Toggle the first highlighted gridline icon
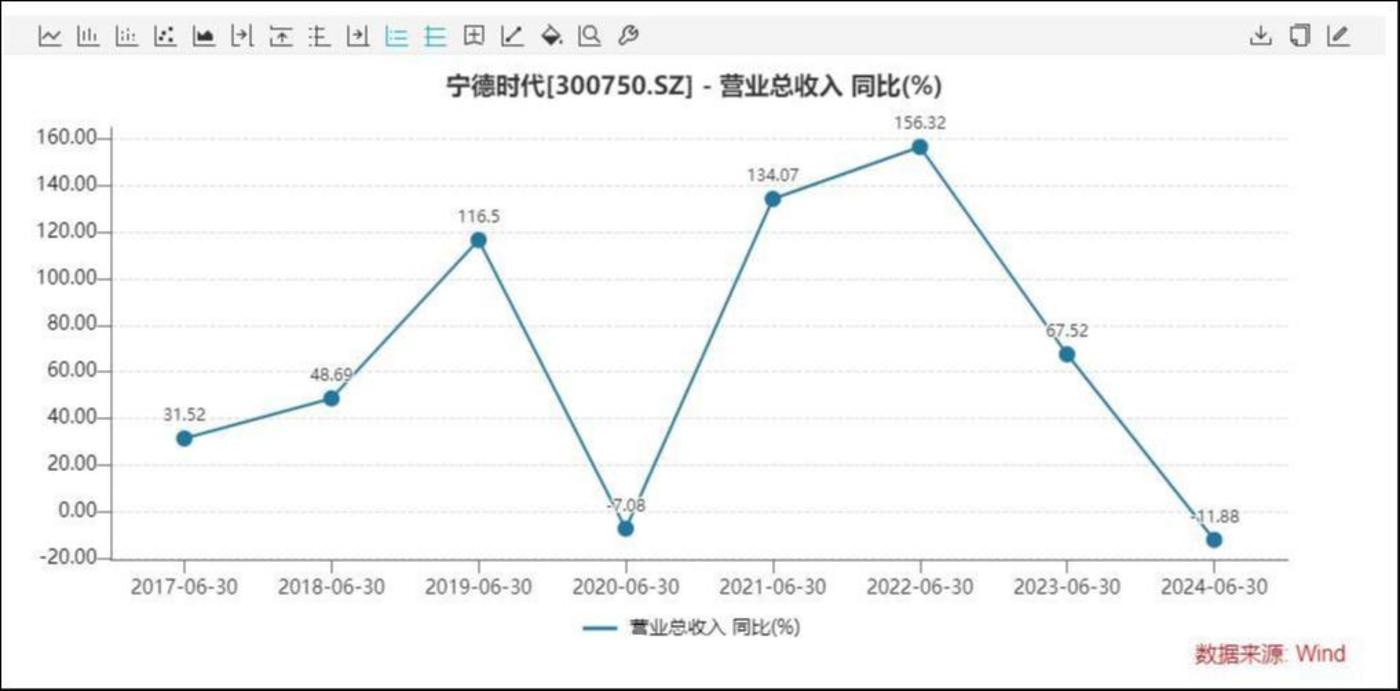This screenshot has height=691, width=1400. point(397,36)
